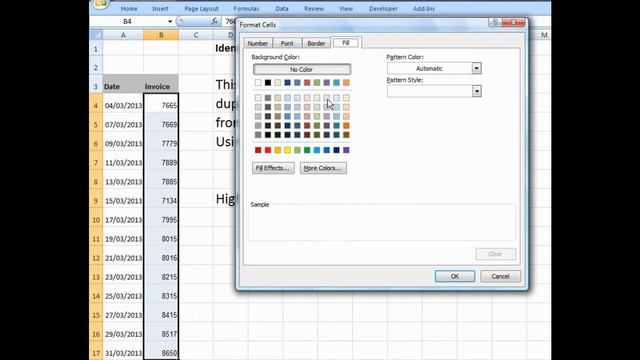Open the Developer ribbon tab
The image size is (640, 360).
point(383,9)
